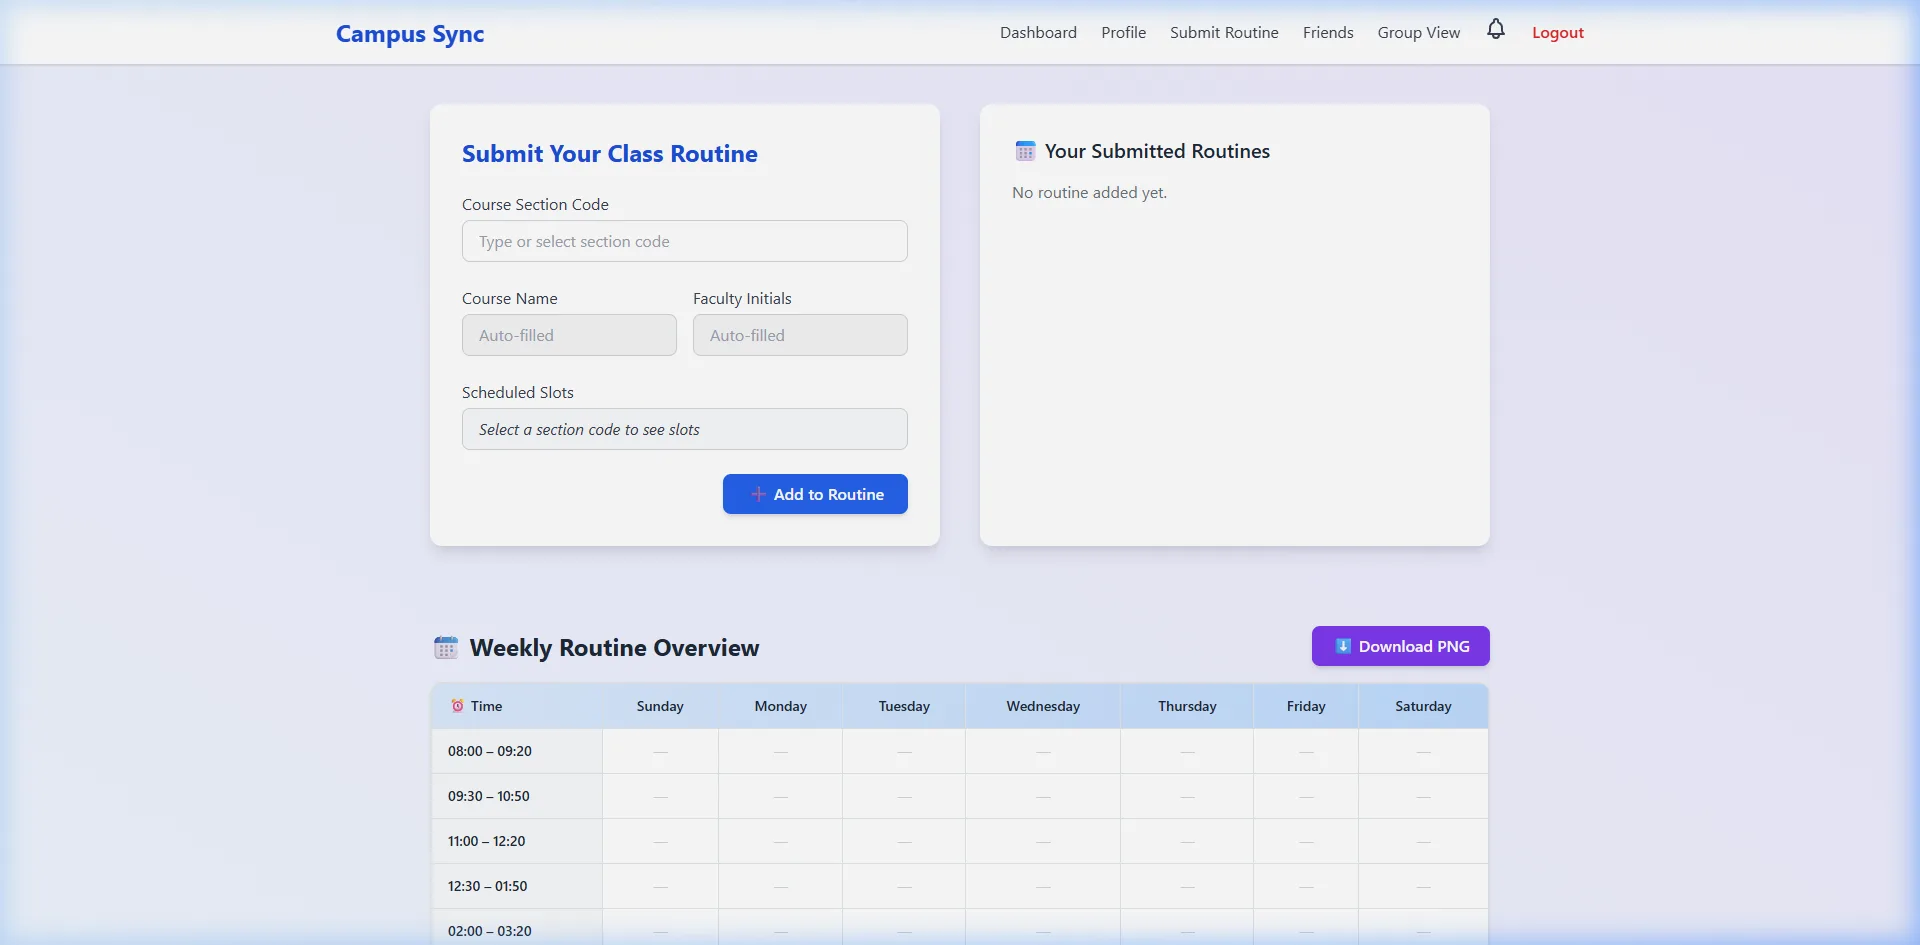Switch to Group View
The width and height of the screenshot is (1920, 945).
(1419, 32)
